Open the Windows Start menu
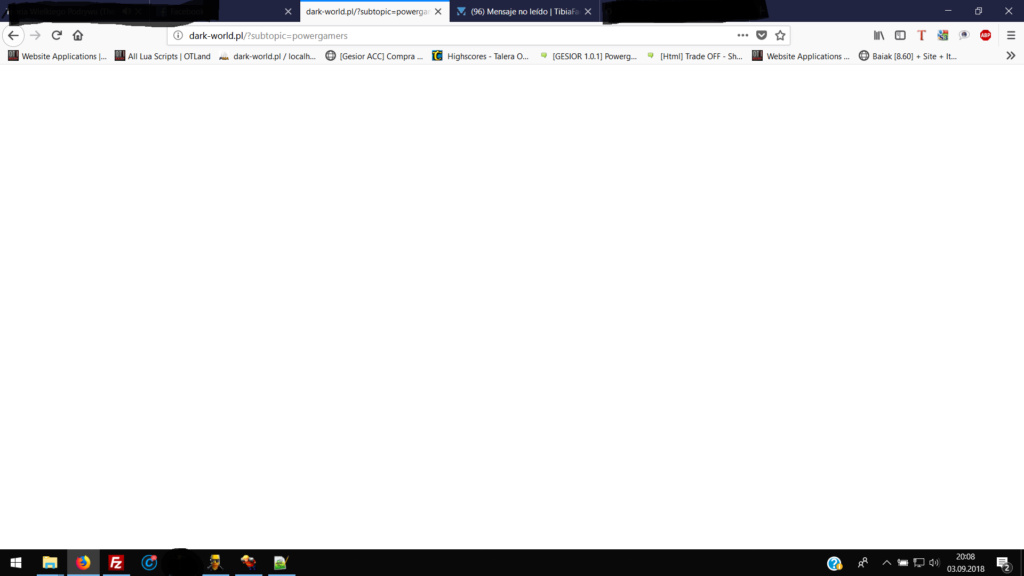Image resolution: width=1024 pixels, height=576 pixels. tap(16, 562)
